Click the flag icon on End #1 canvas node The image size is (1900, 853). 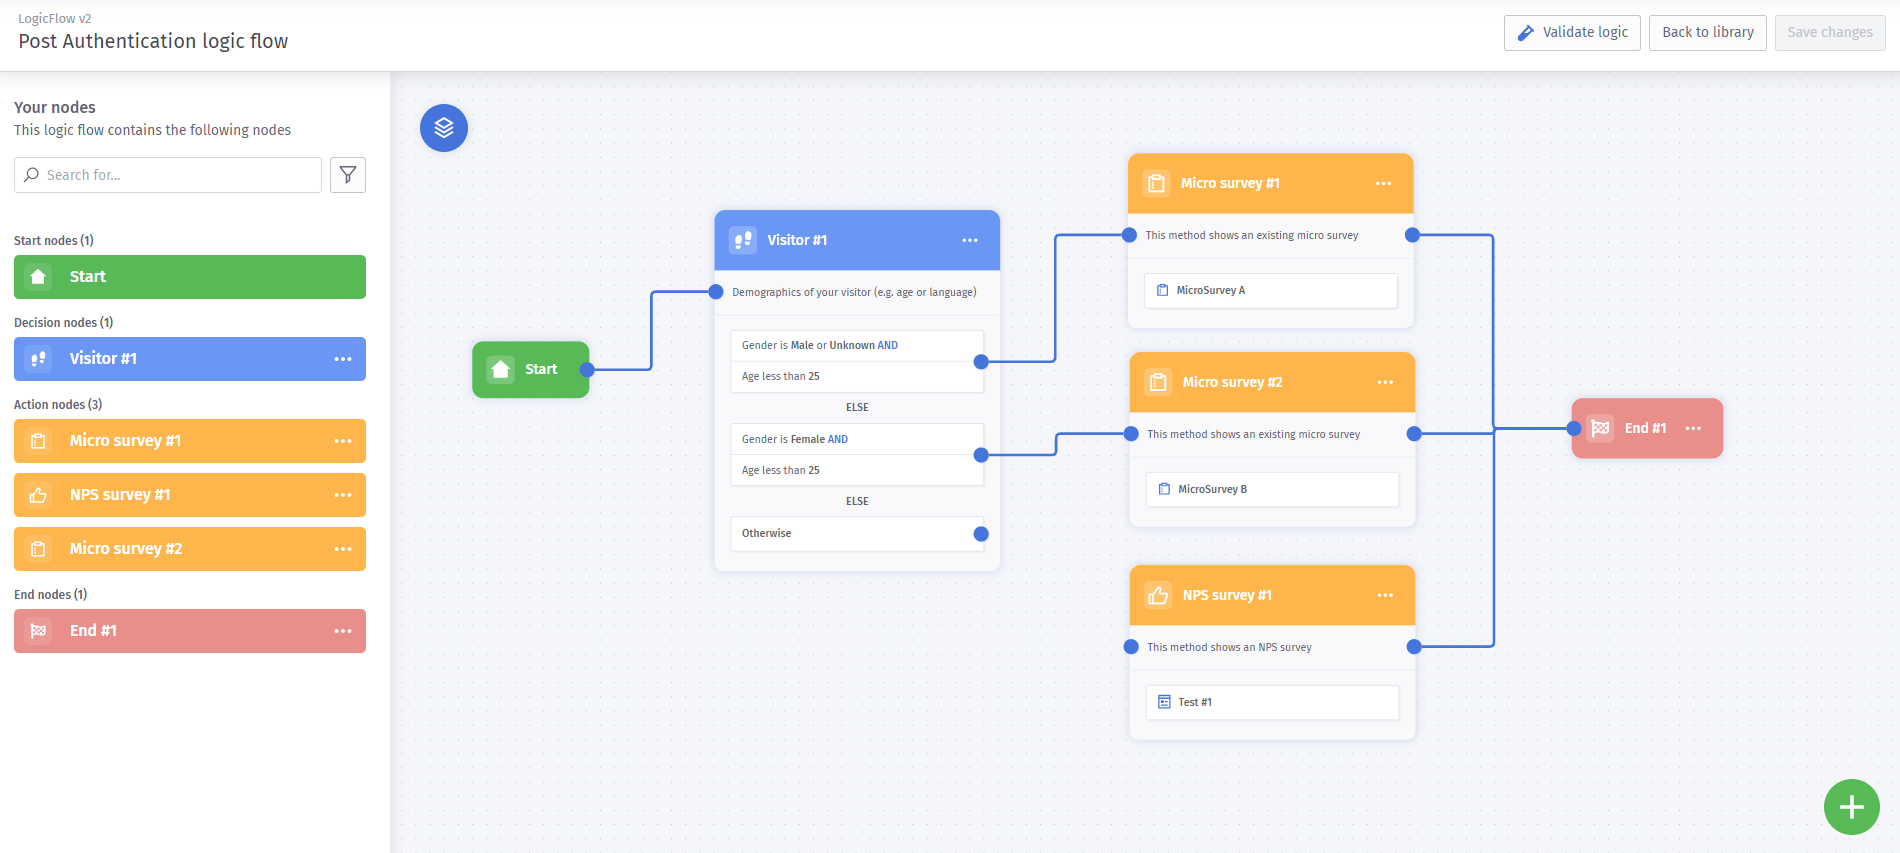coord(1600,428)
